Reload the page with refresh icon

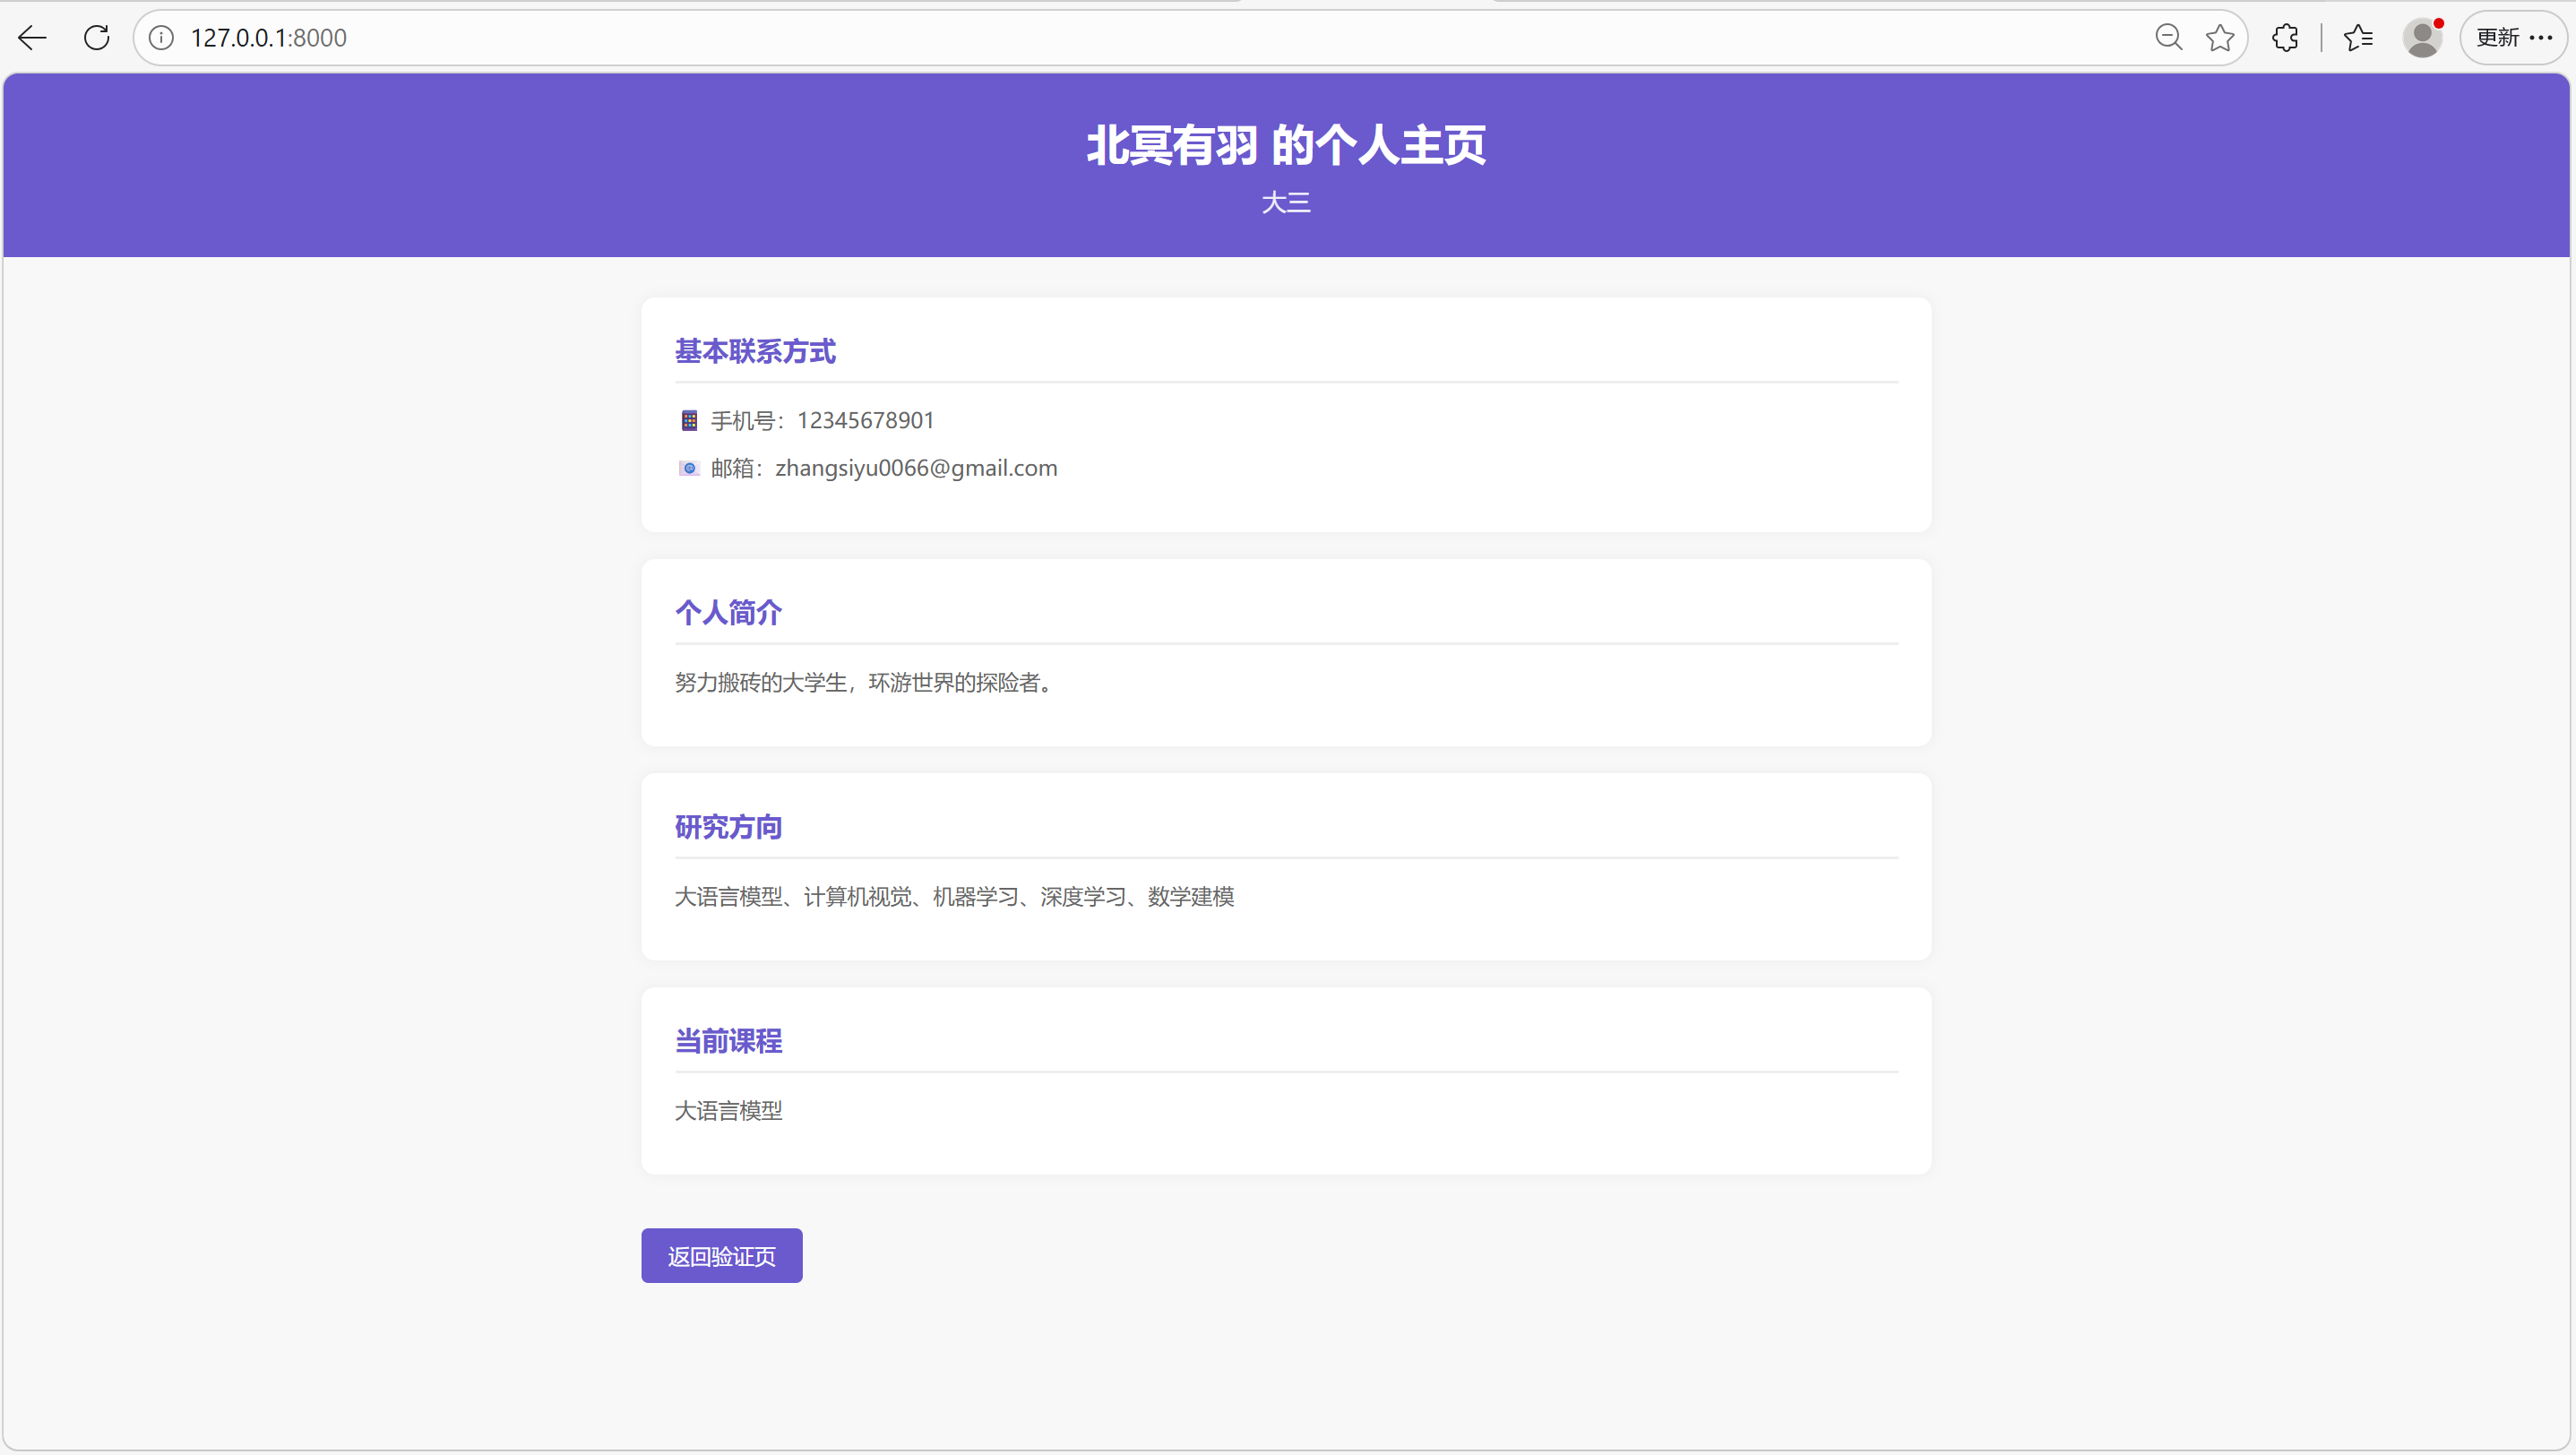97,38
